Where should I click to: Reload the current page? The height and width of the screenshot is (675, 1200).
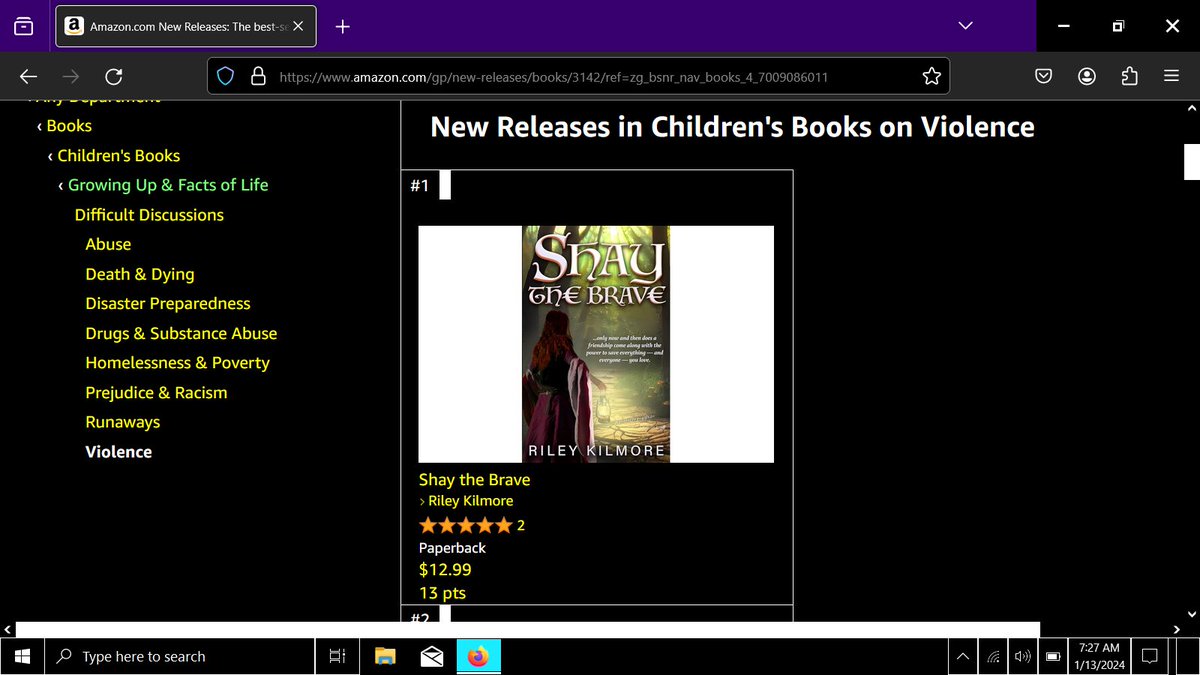click(114, 76)
